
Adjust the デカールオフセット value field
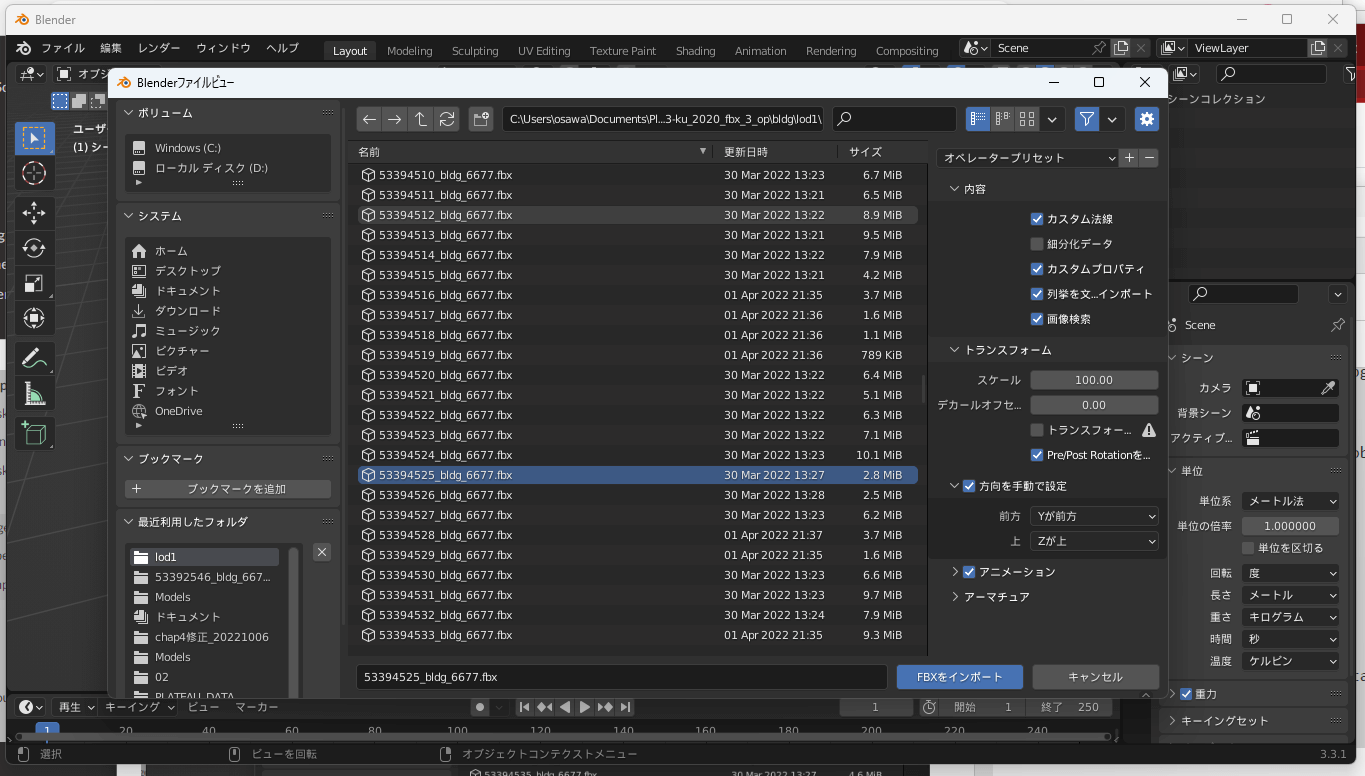tap(1094, 405)
